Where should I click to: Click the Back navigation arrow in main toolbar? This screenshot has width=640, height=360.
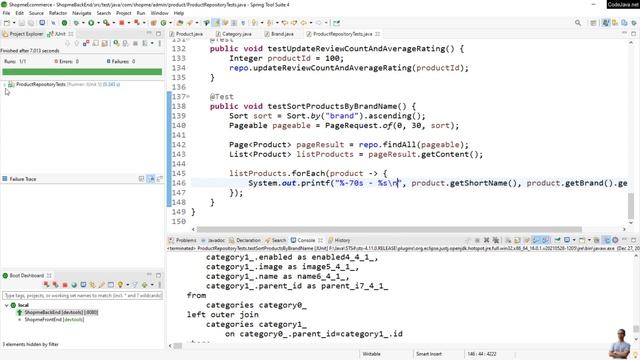[304, 23]
